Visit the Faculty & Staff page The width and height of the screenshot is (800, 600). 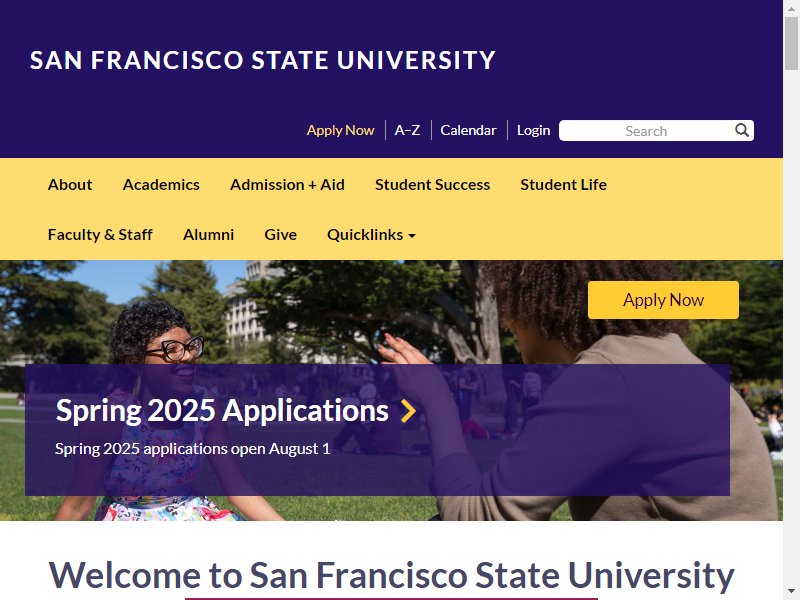pos(100,235)
